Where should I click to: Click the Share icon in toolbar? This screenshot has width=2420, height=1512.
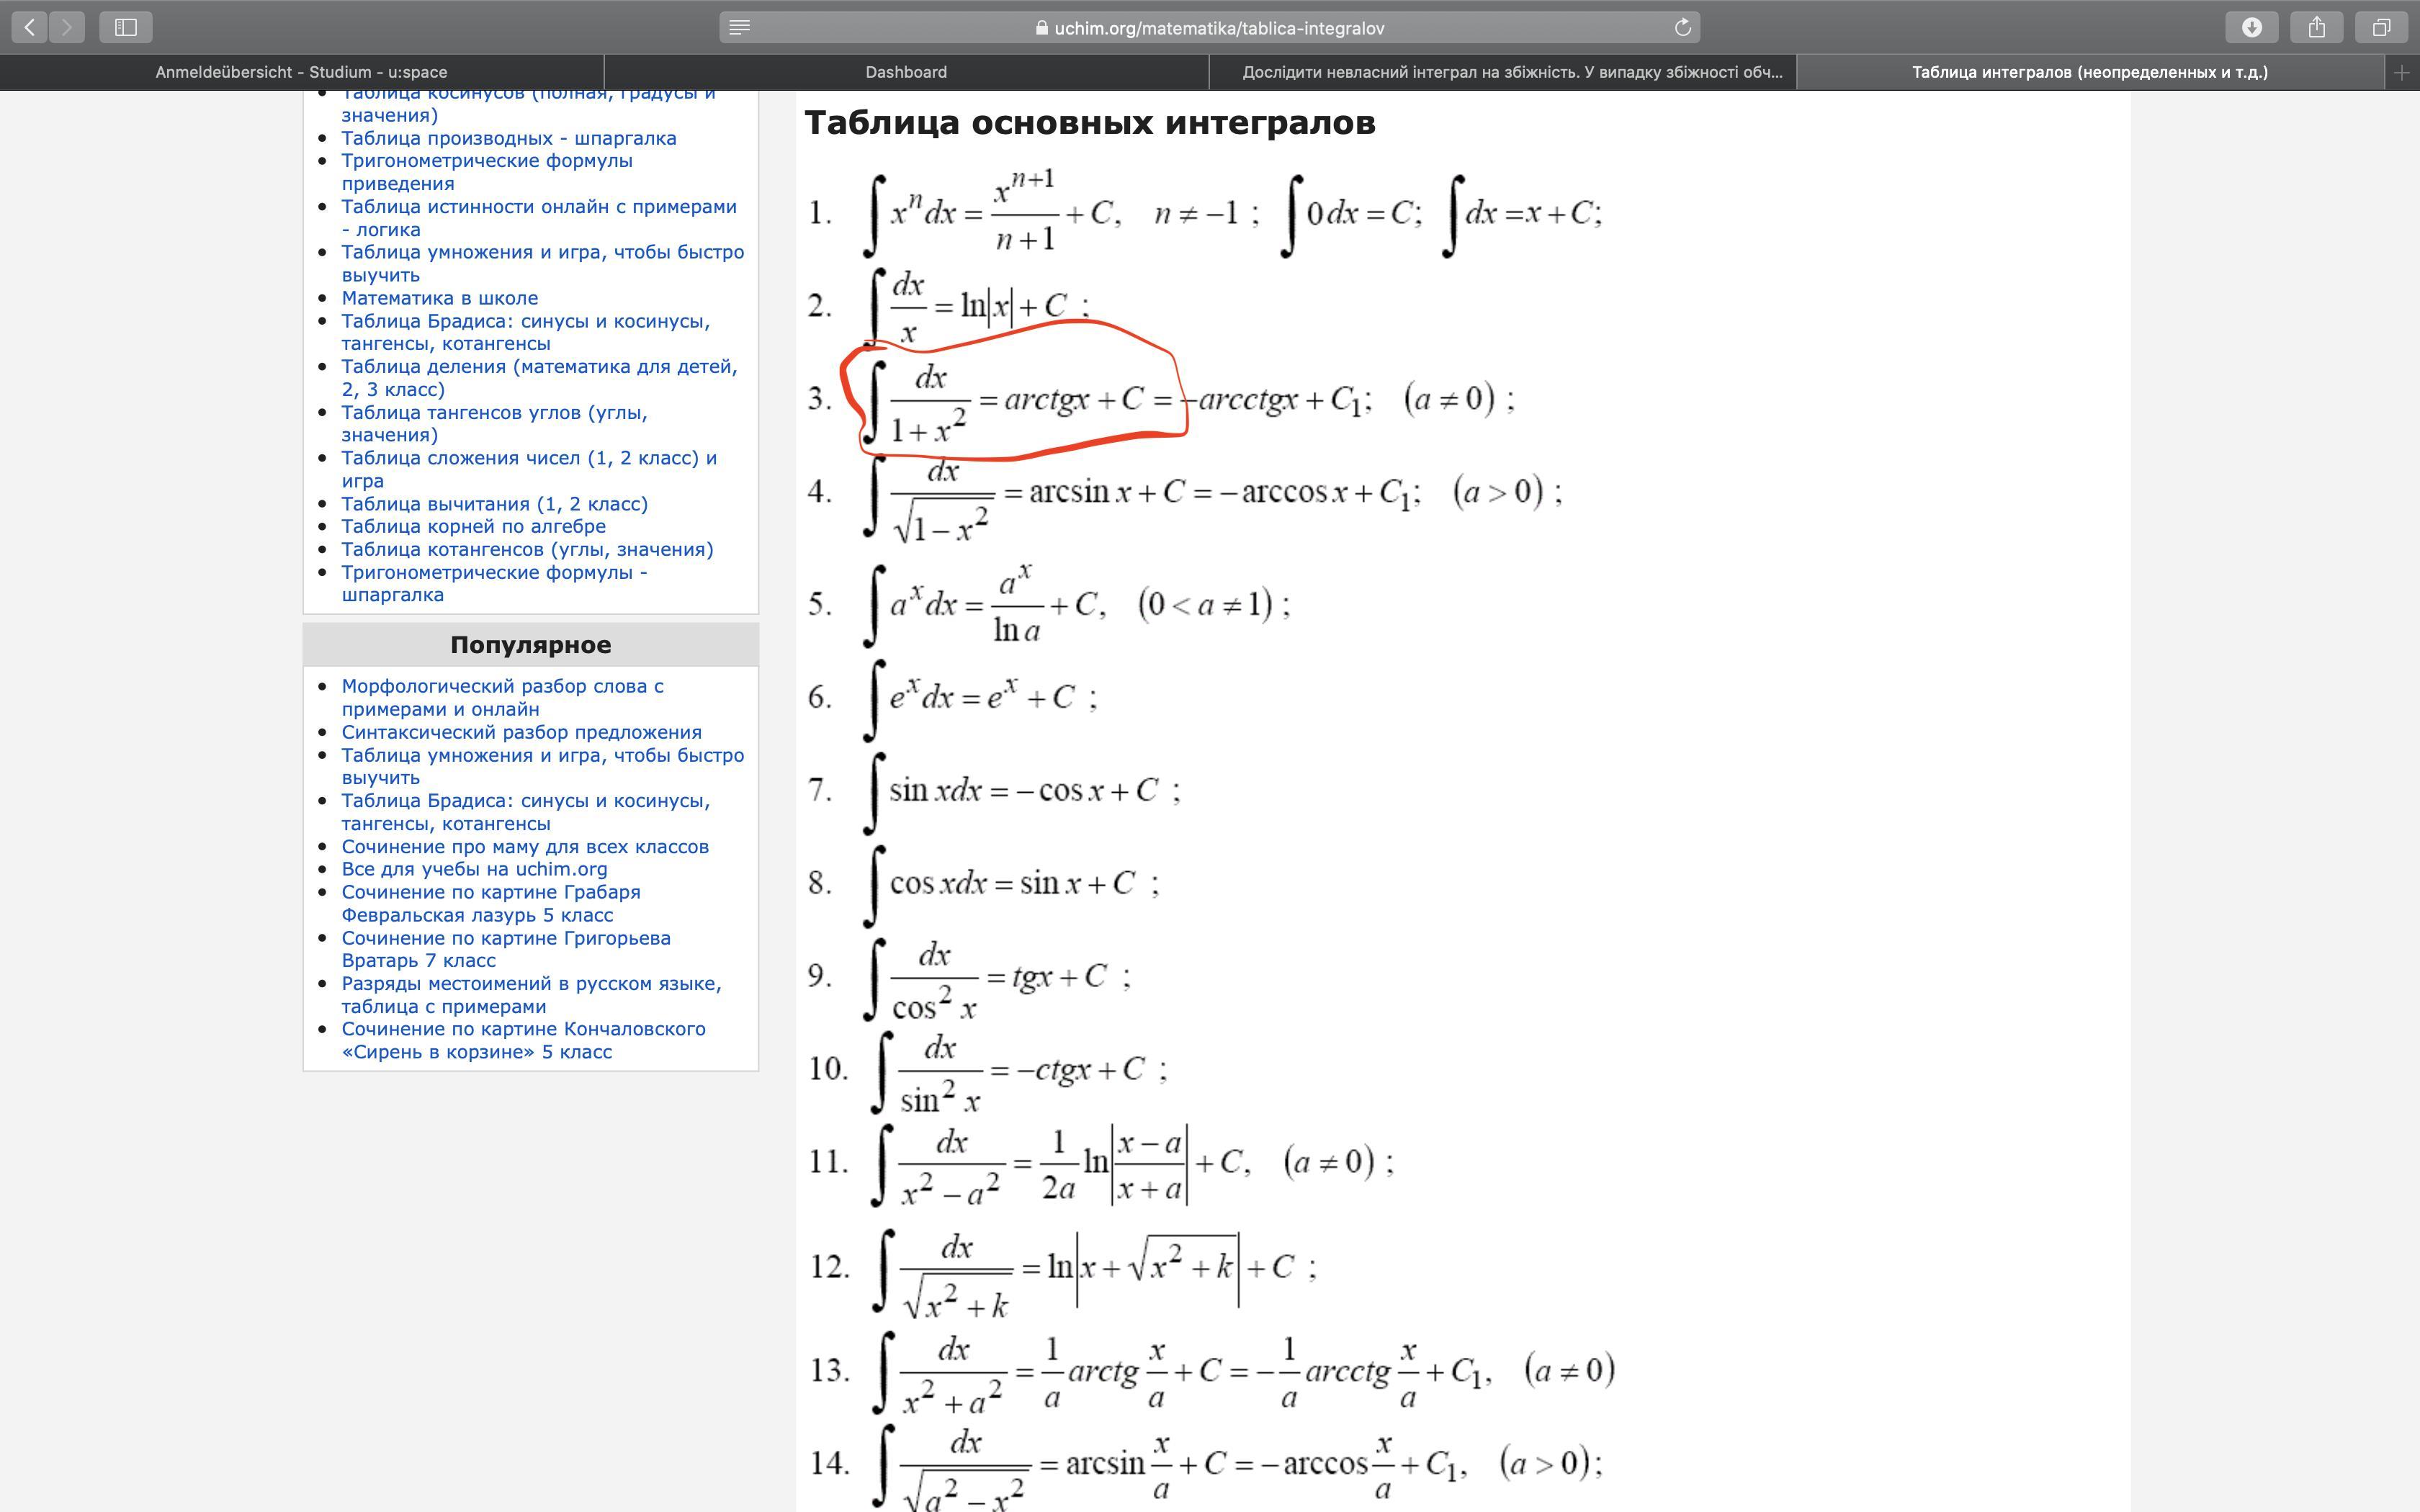coord(2316,27)
